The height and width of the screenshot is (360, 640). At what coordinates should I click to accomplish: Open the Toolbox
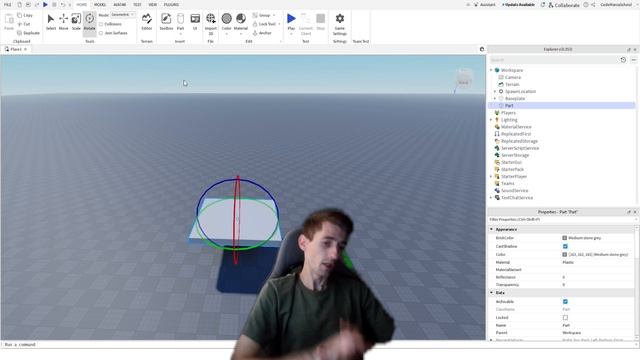click(x=166, y=22)
